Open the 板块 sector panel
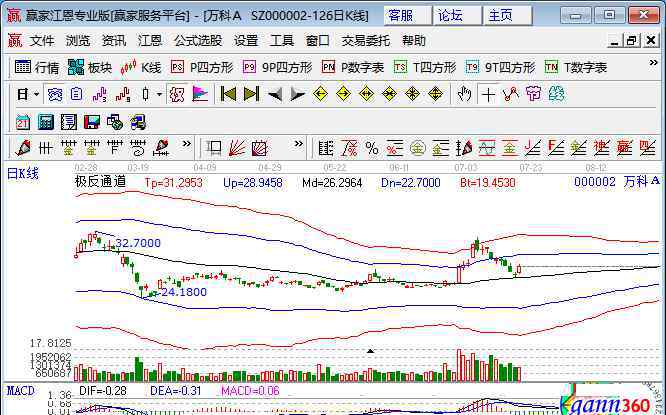 pos(90,67)
